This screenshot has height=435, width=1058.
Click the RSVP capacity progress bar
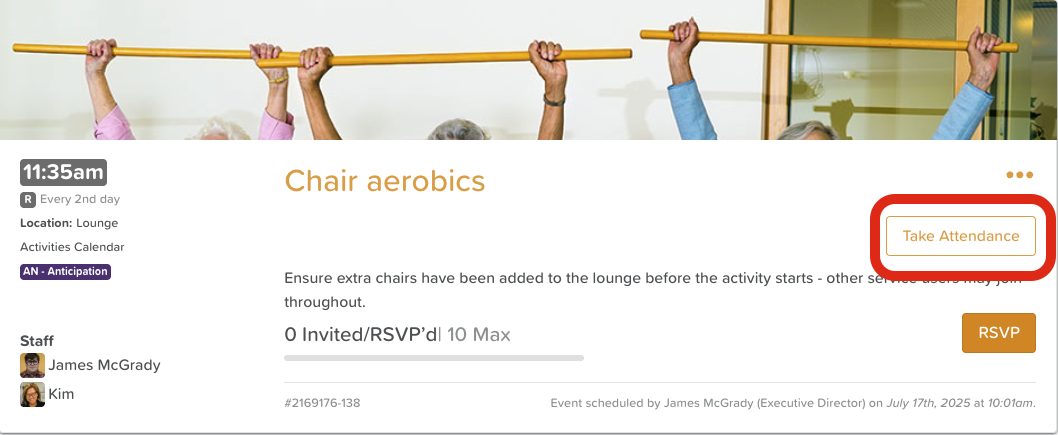tap(433, 357)
